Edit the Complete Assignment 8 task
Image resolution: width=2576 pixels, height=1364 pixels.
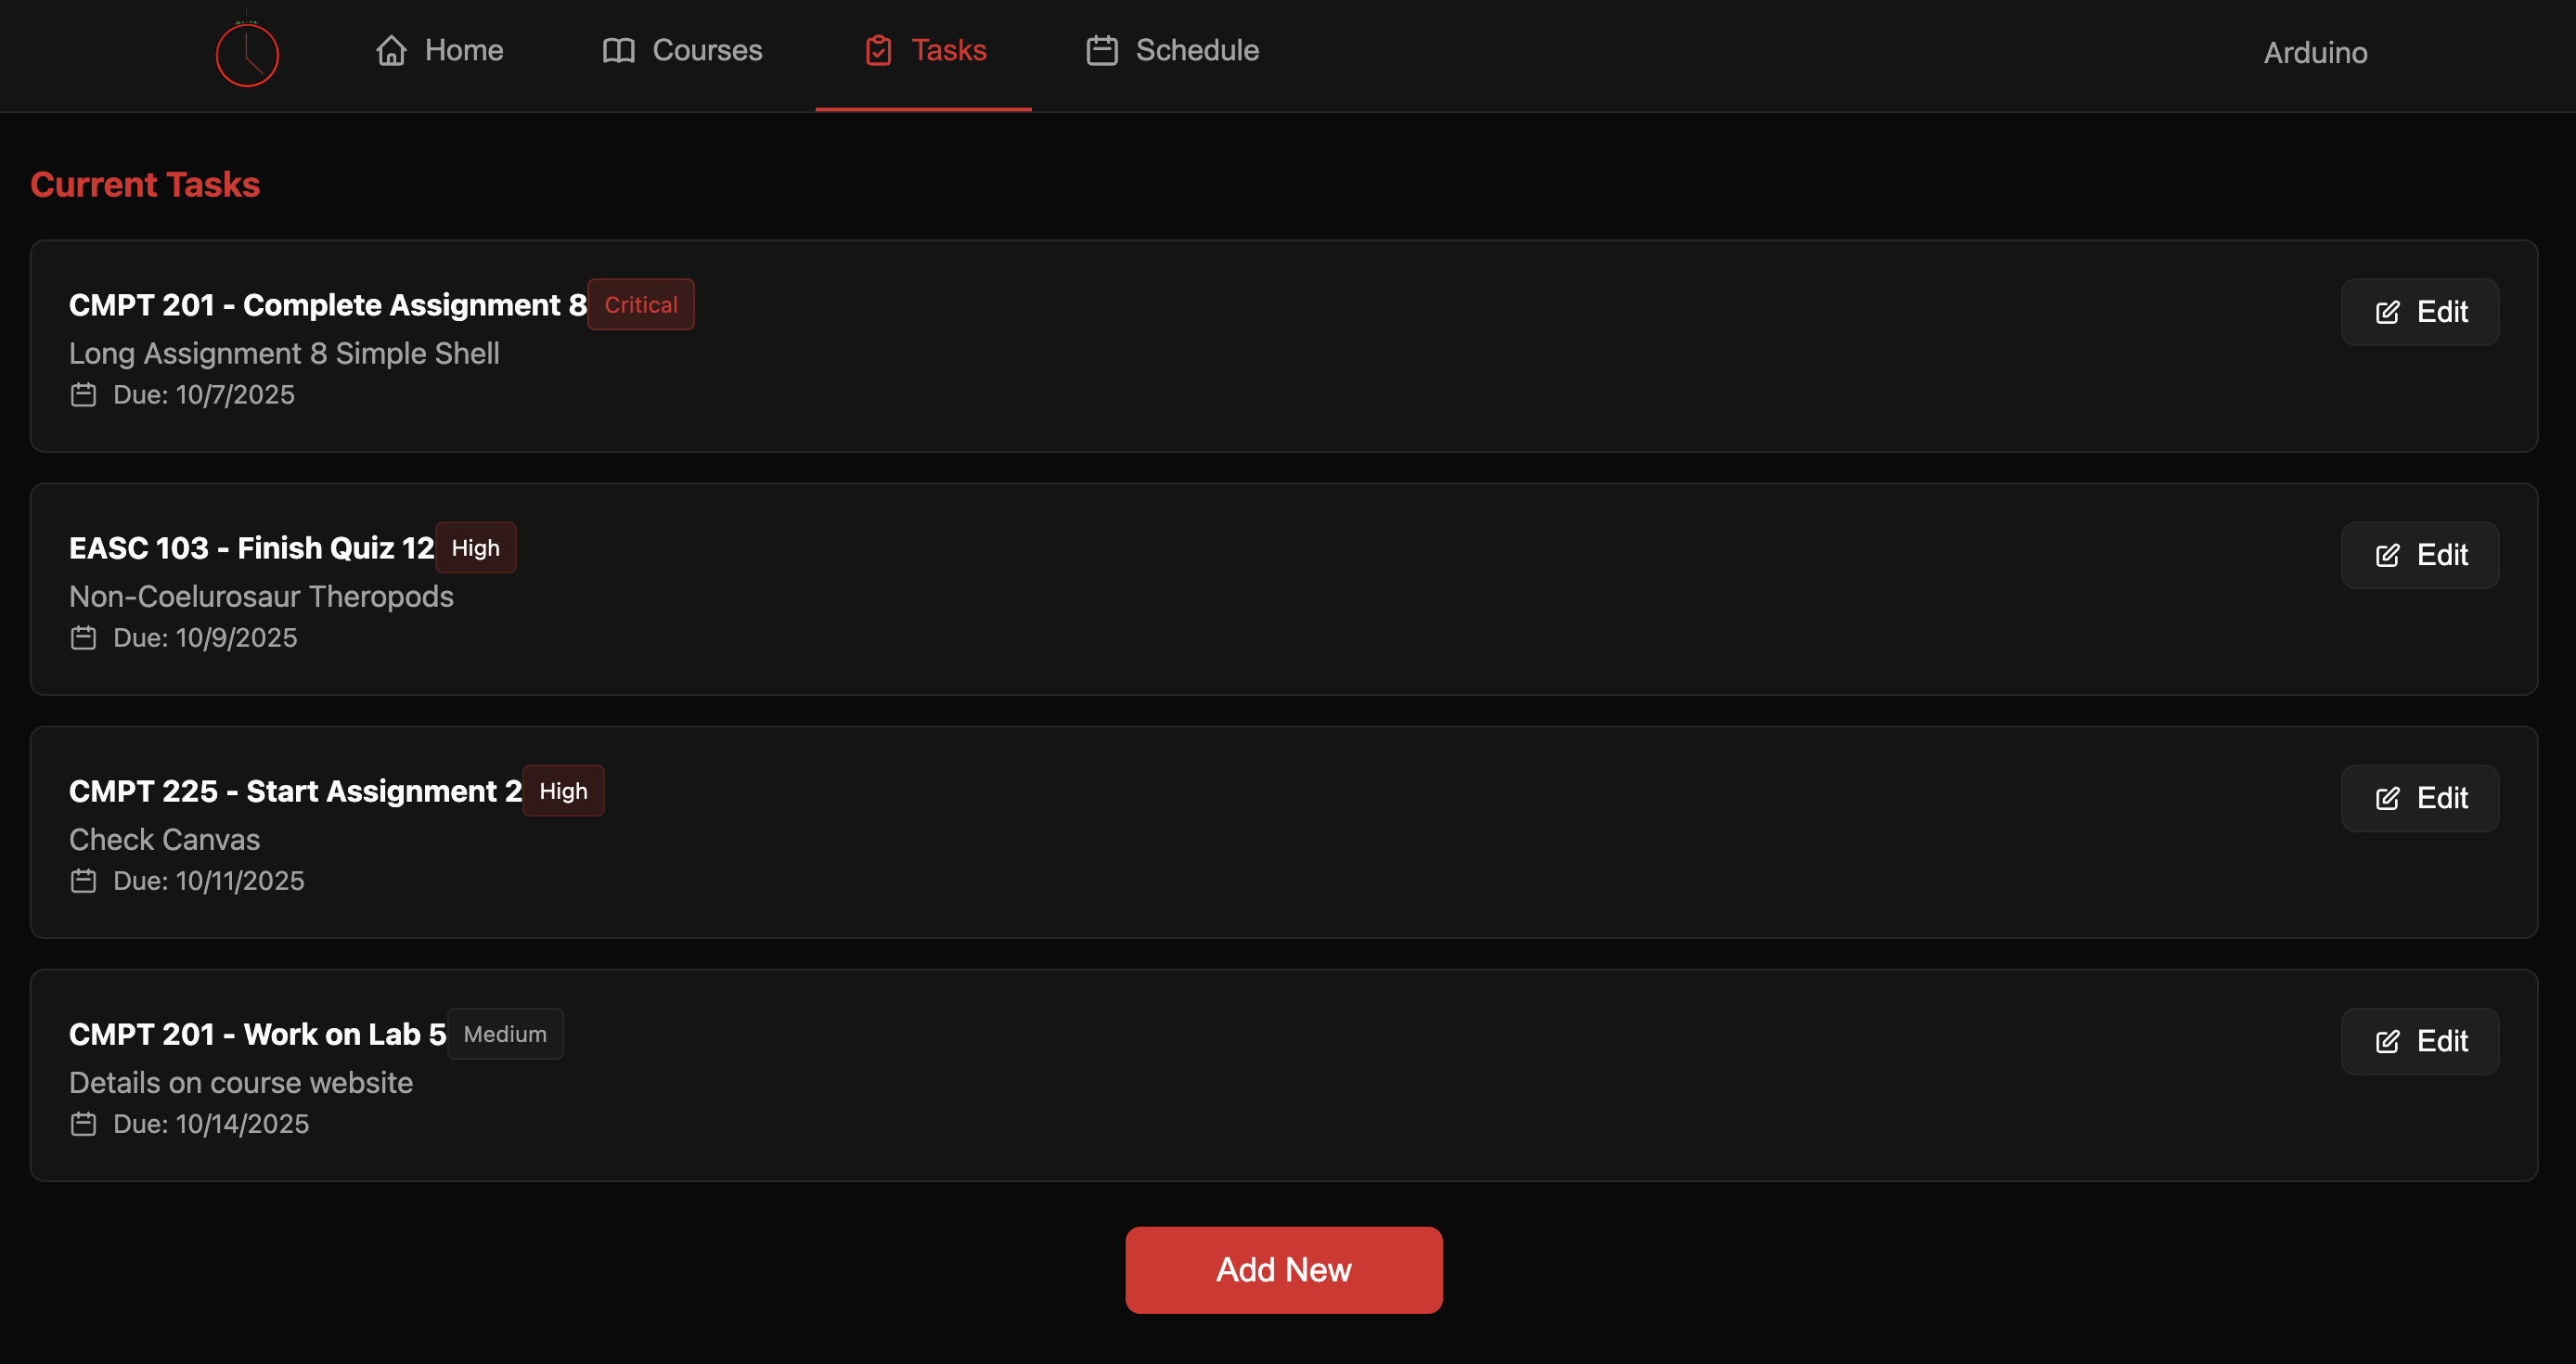[2419, 312]
